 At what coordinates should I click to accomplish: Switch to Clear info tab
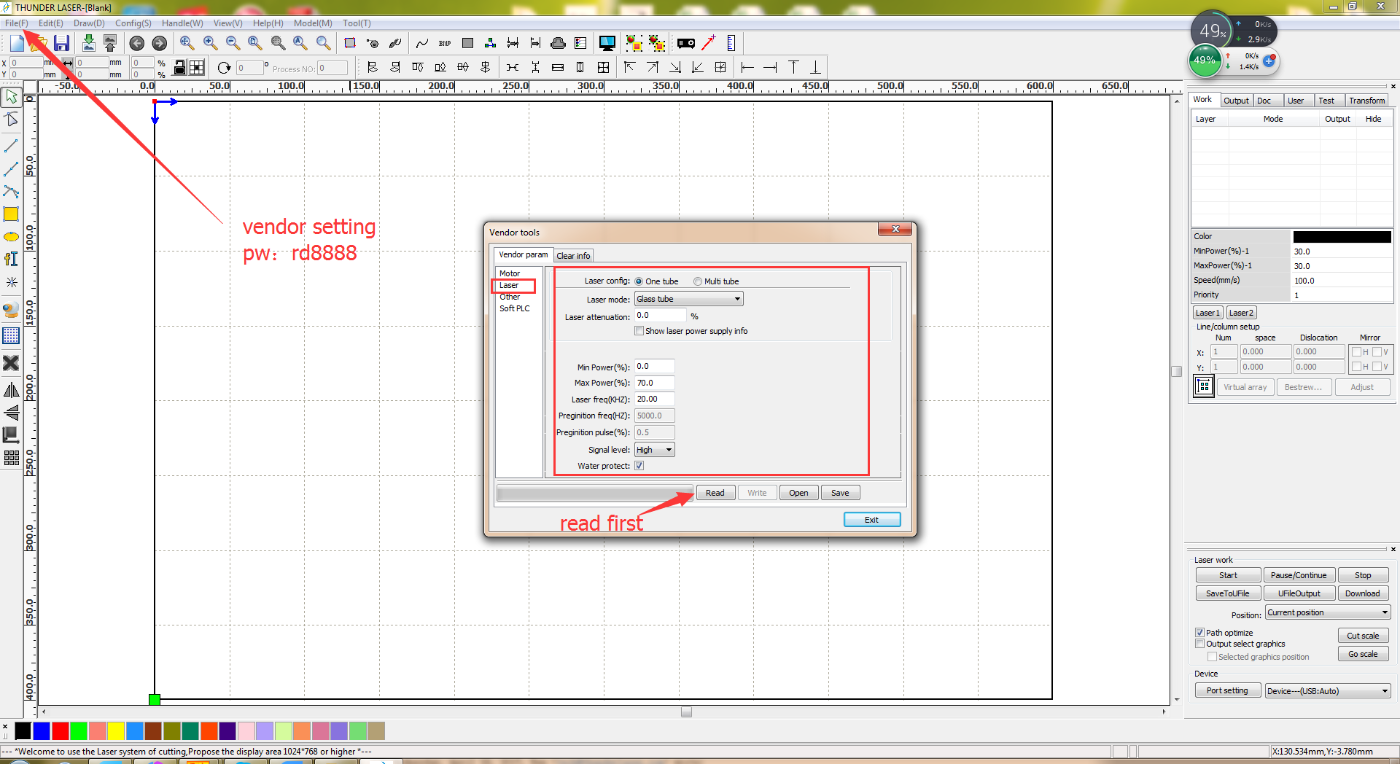pyautogui.click(x=574, y=256)
